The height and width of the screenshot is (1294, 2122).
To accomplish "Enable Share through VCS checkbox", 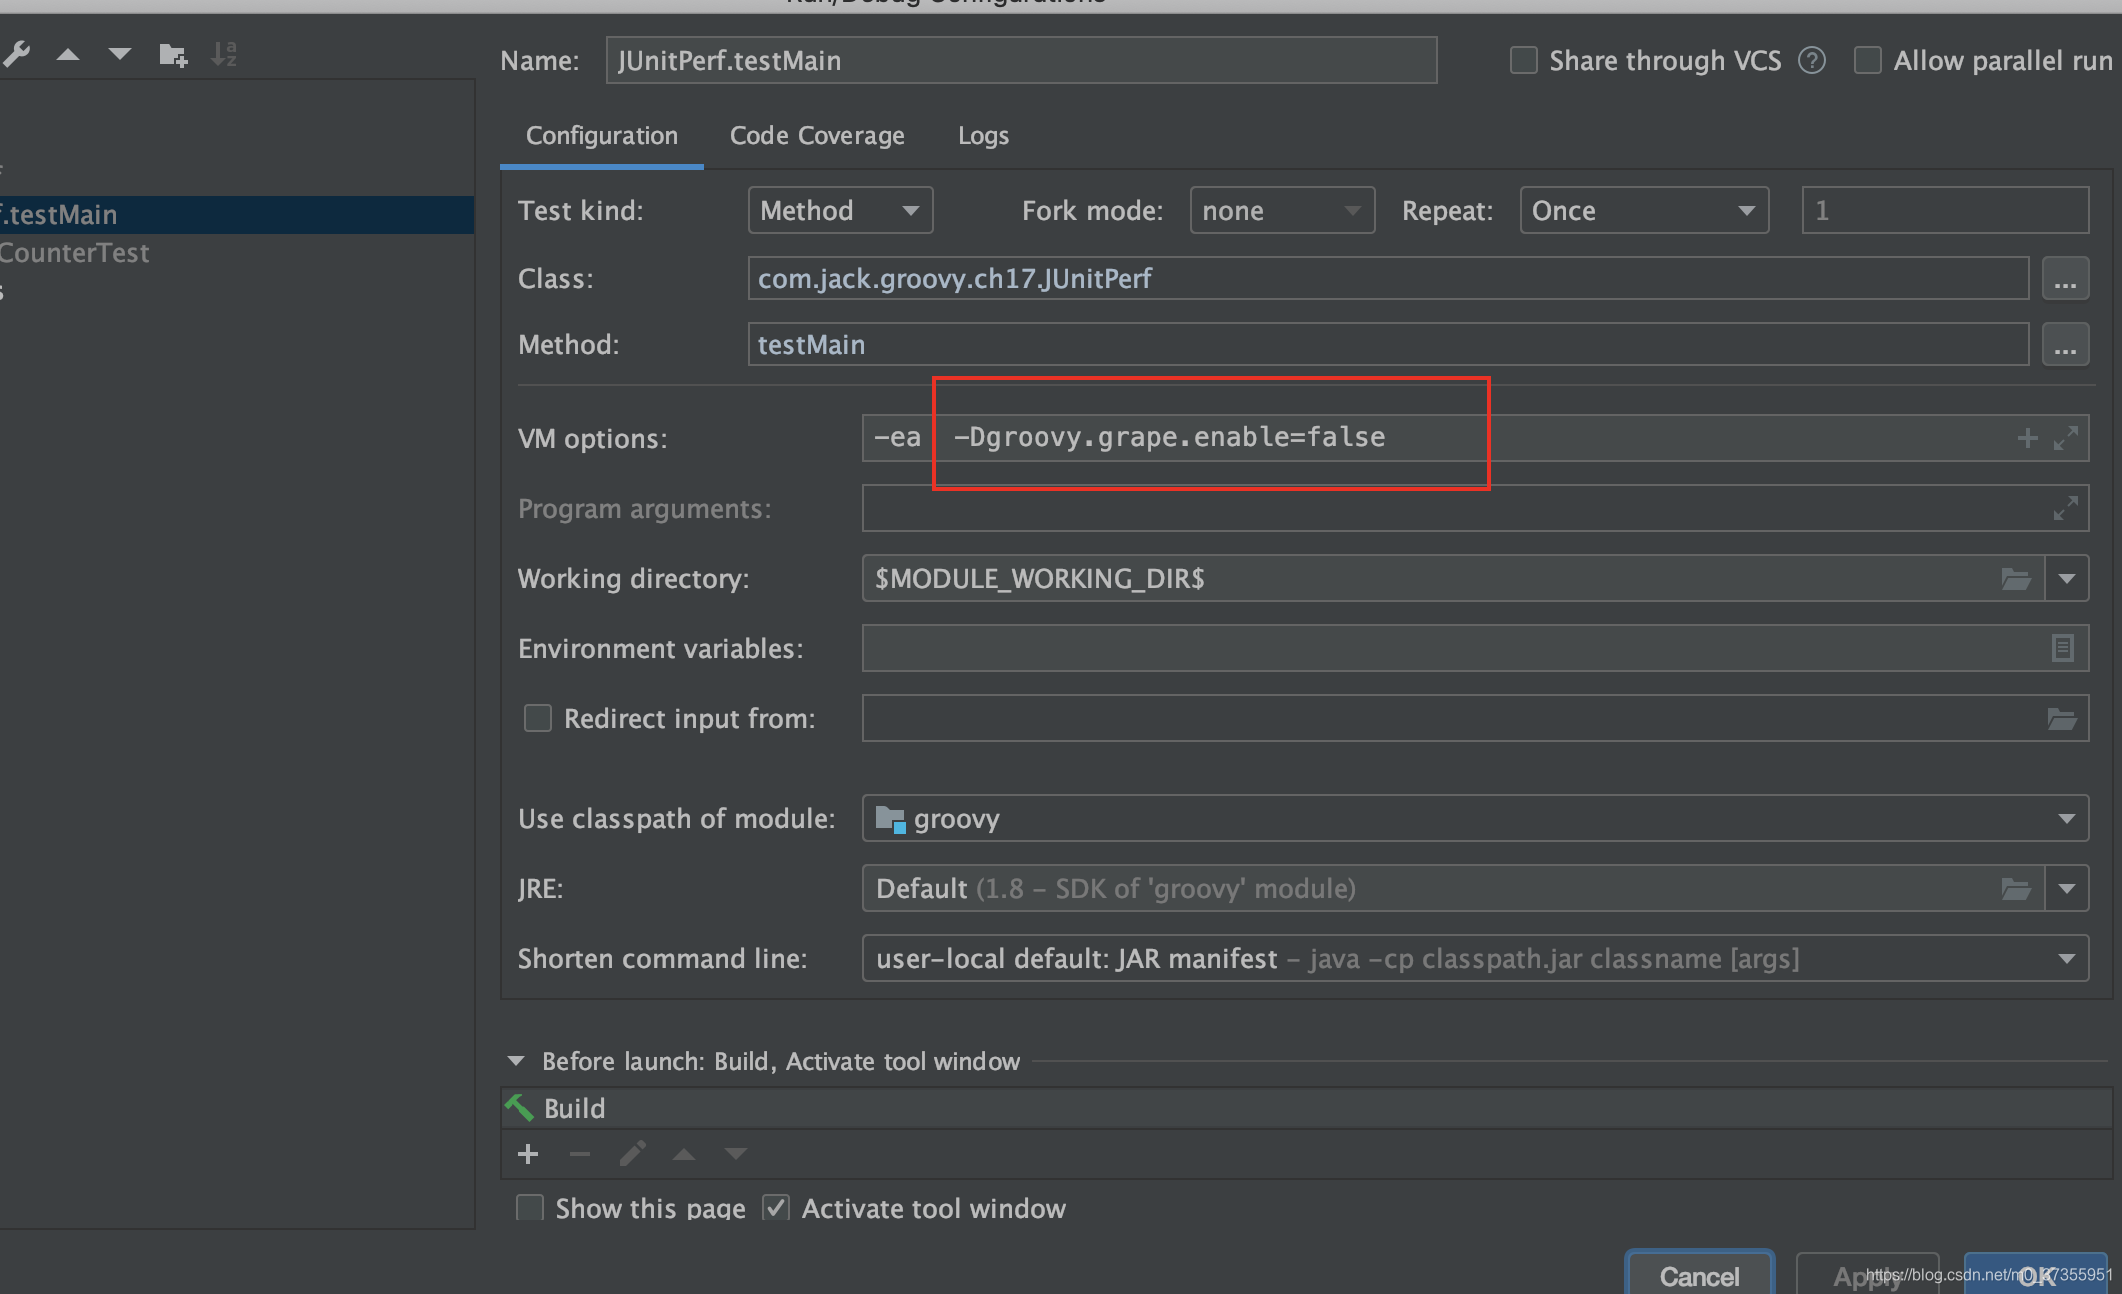I will tap(1523, 61).
